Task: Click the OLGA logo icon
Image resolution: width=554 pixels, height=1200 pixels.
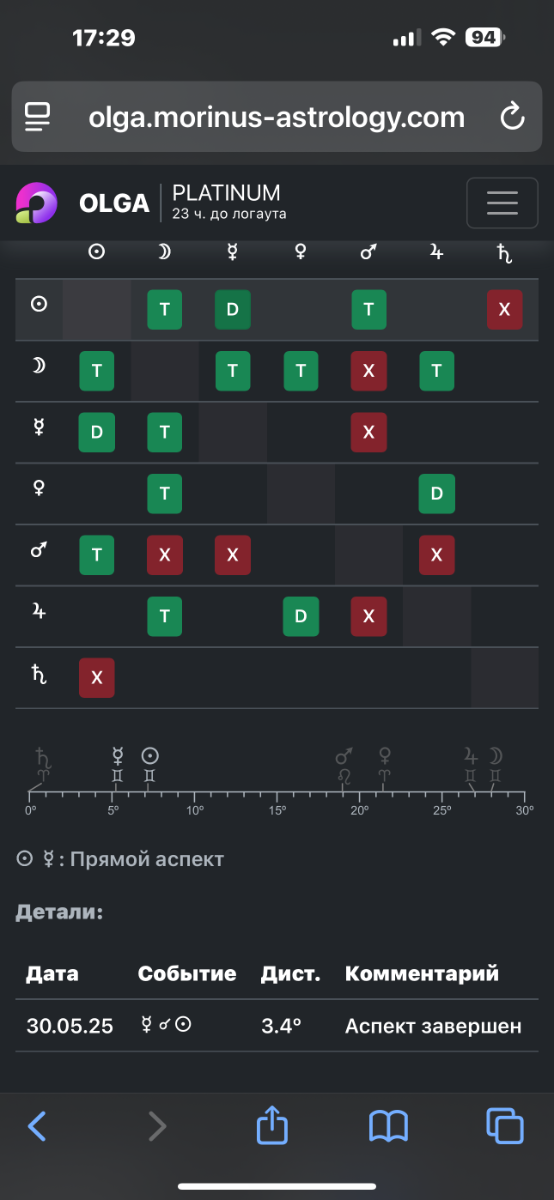Action: coord(37,203)
